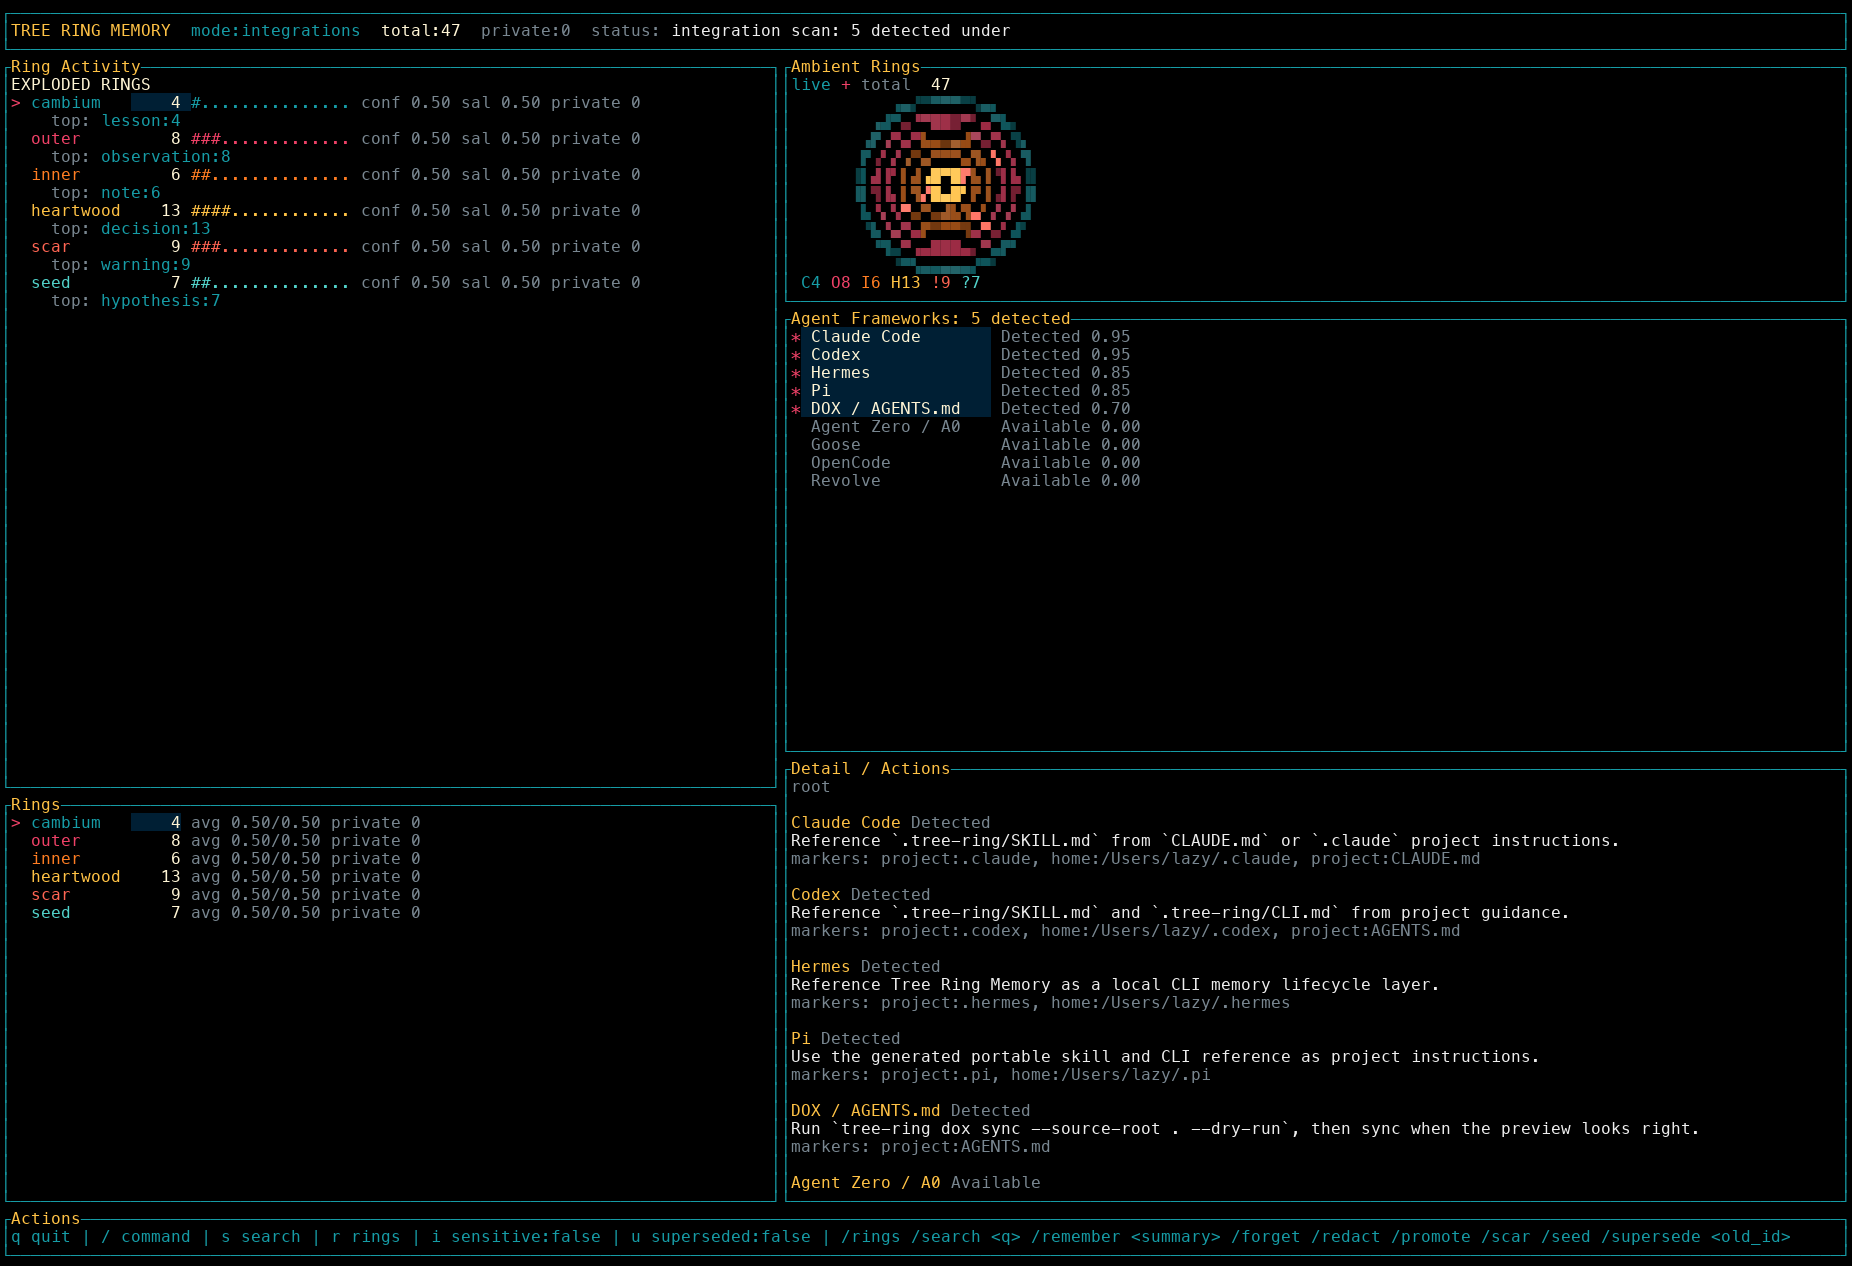The width and height of the screenshot is (1852, 1266).
Task: Click the /promote command
Action: 1431,1237
